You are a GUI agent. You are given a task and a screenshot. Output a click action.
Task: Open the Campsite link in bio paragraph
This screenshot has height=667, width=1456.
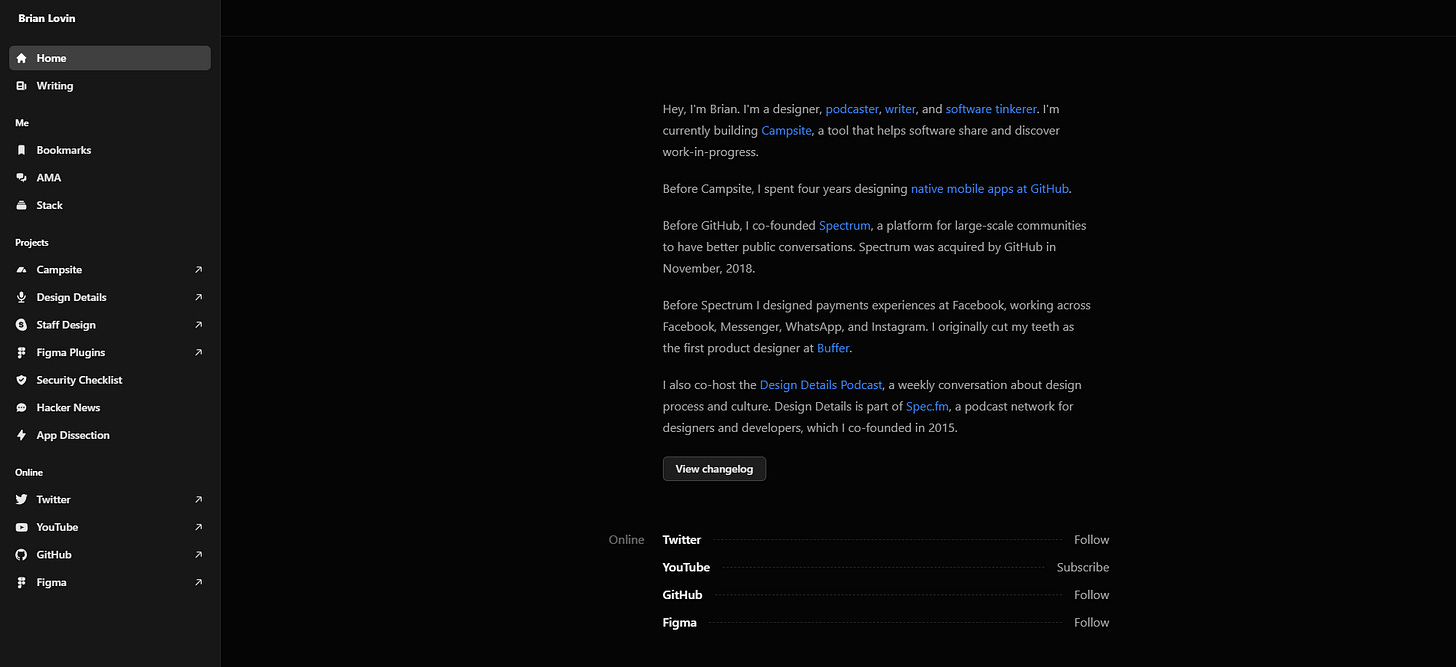787,131
